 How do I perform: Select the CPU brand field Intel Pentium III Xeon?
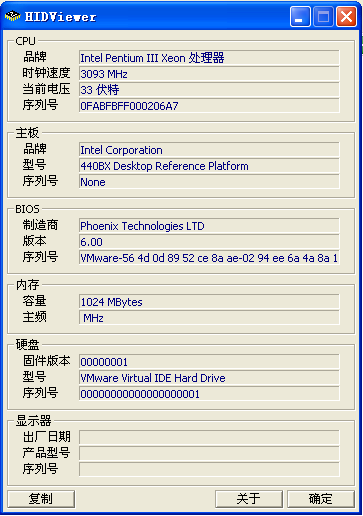pos(209,58)
